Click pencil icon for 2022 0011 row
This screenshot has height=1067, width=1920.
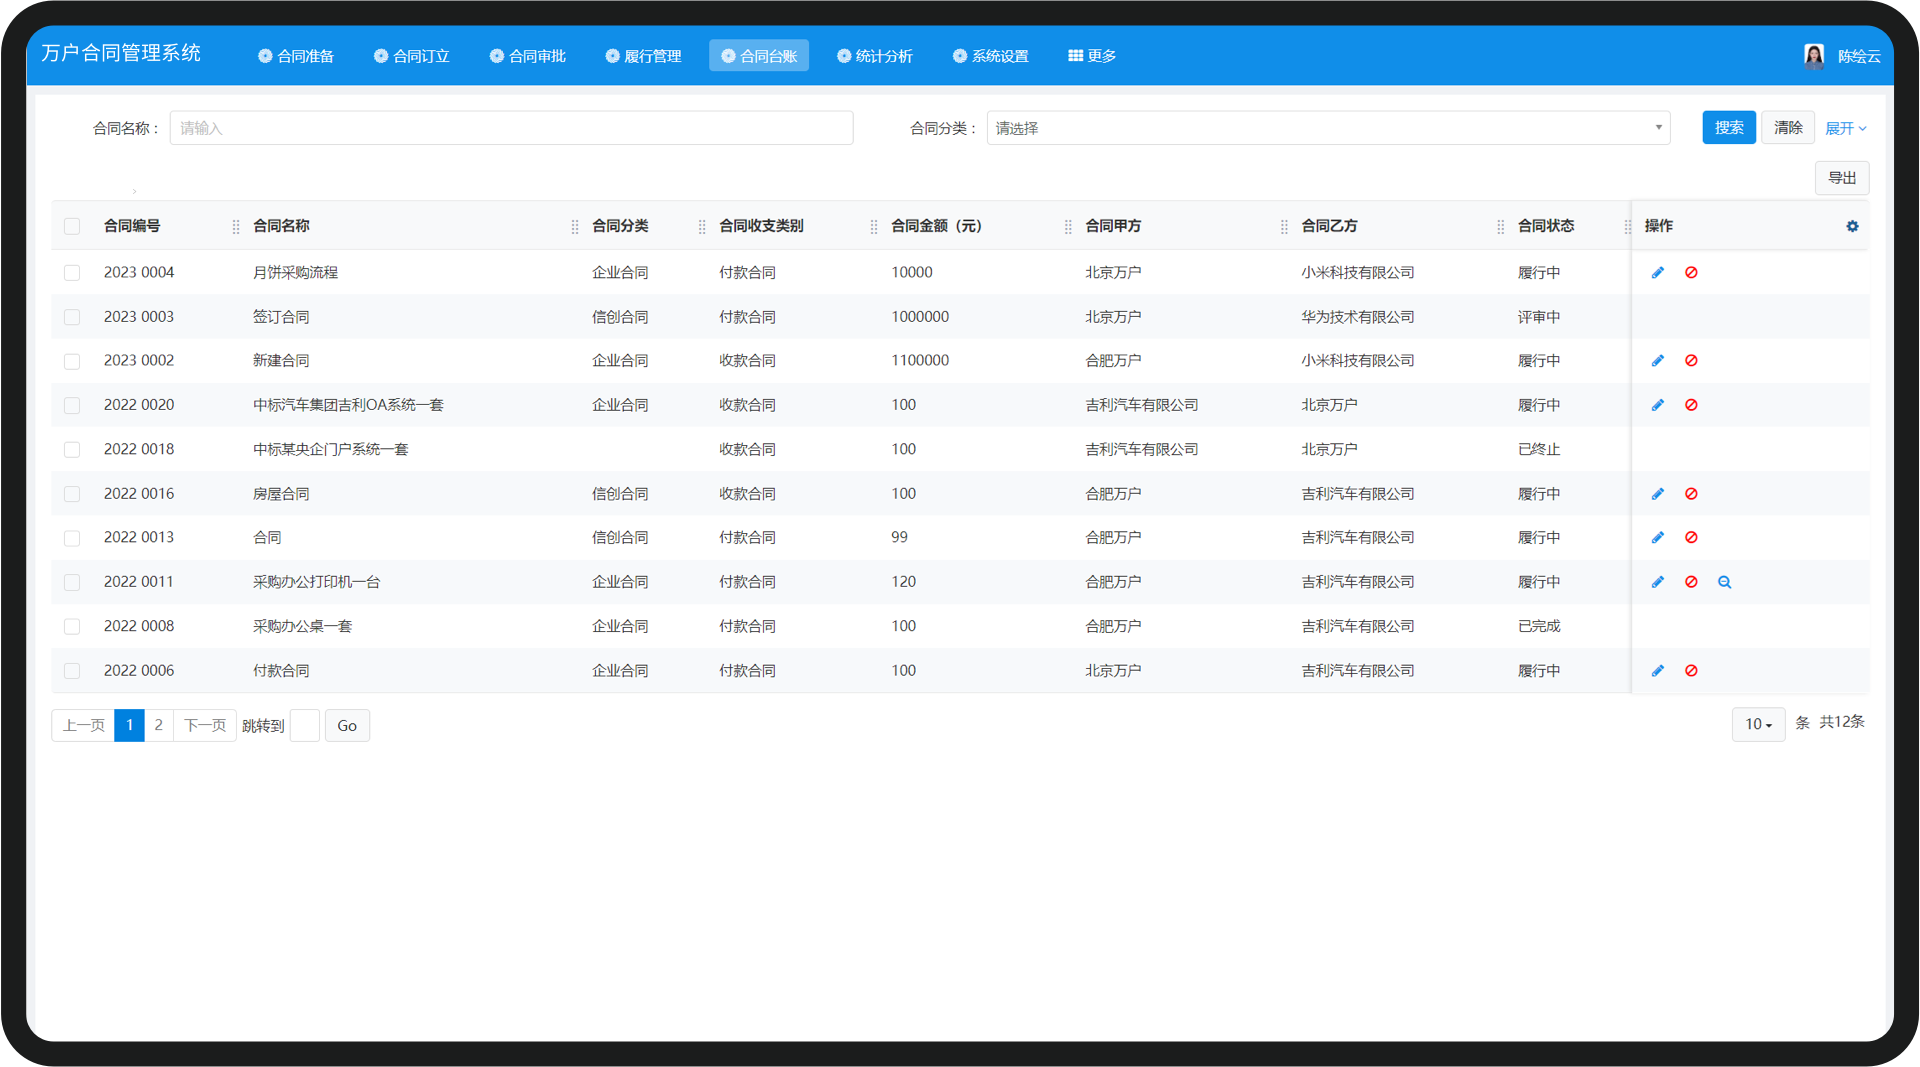[x=1657, y=582]
